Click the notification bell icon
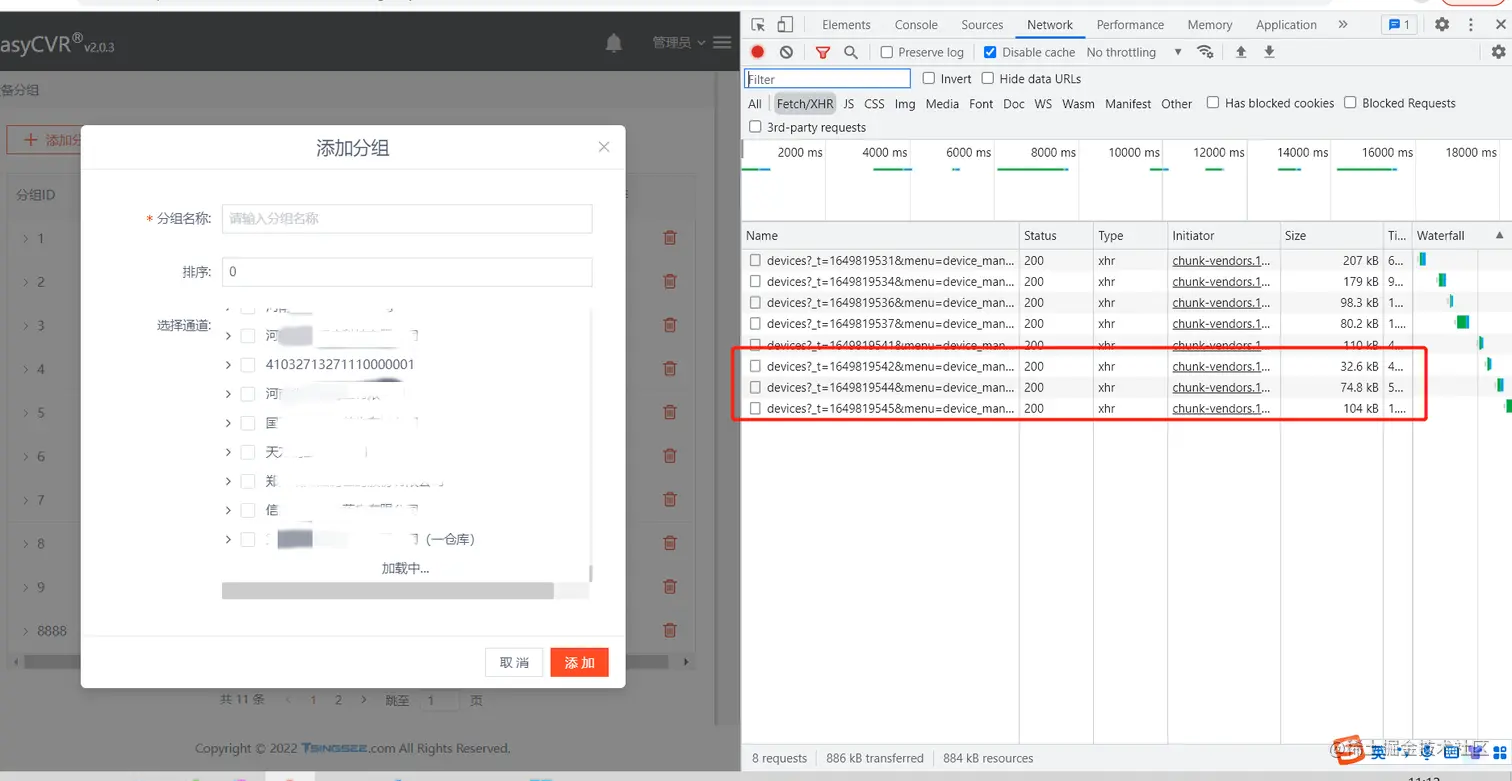The height and width of the screenshot is (781, 1512). [614, 43]
